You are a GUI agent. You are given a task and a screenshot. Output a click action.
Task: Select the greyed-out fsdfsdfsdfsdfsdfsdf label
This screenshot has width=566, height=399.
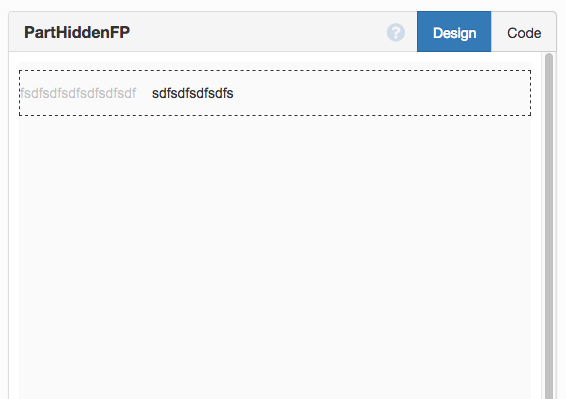pyautogui.click(x=78, y=93)
